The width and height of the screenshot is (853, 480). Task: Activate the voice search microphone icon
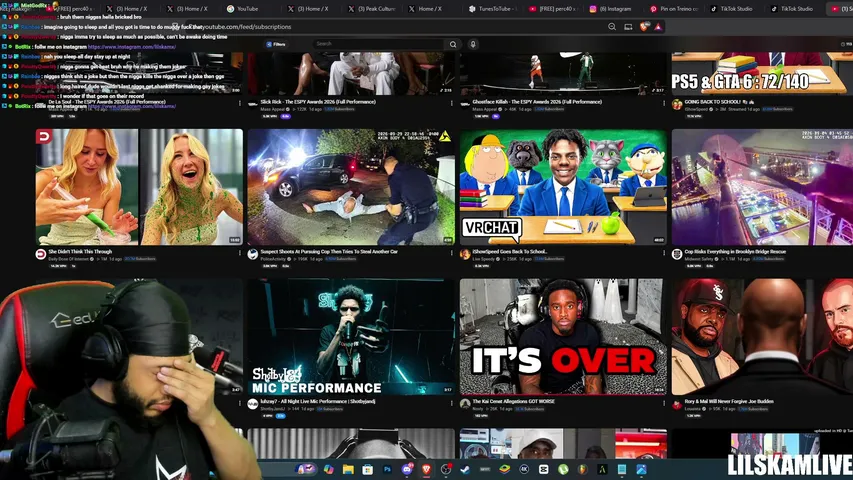(x=473, y=44)
